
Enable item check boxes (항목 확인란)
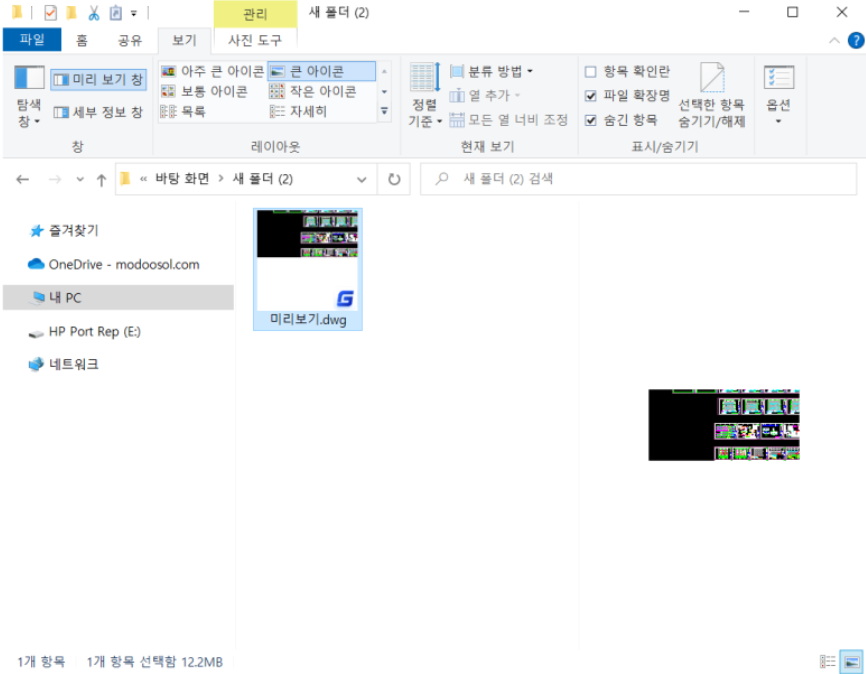(x=627, y=71)
